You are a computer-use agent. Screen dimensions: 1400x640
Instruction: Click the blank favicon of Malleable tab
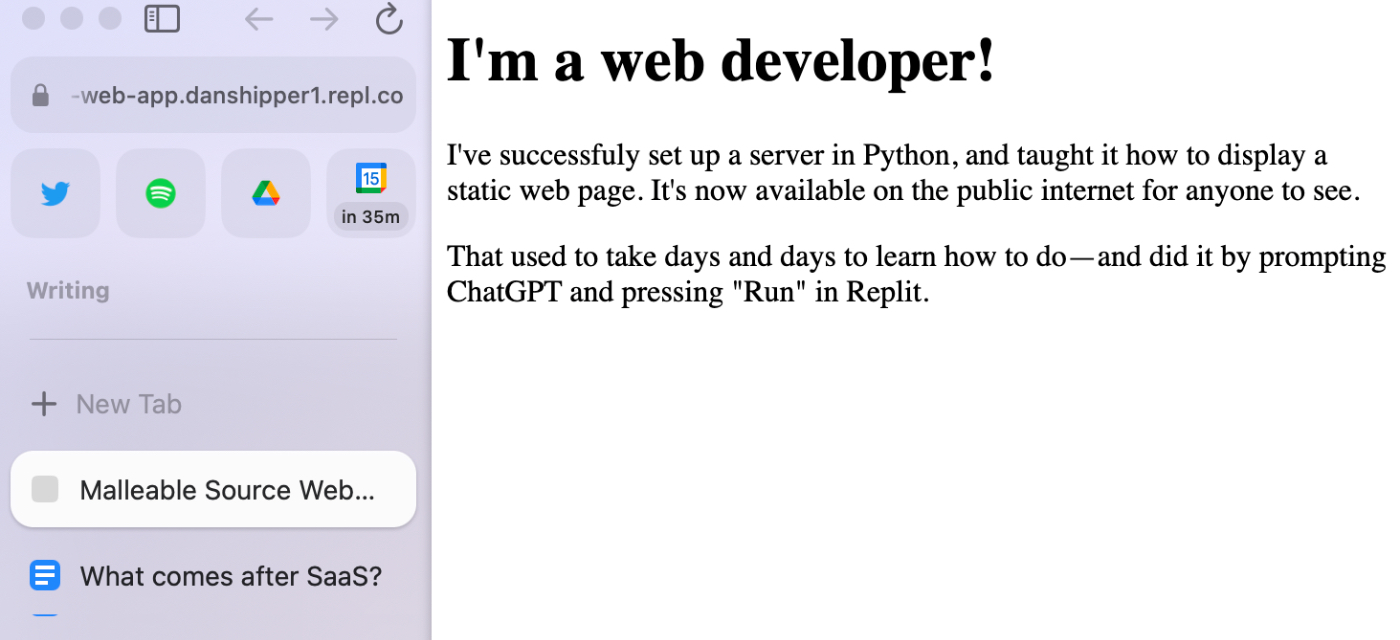point(45,489)
